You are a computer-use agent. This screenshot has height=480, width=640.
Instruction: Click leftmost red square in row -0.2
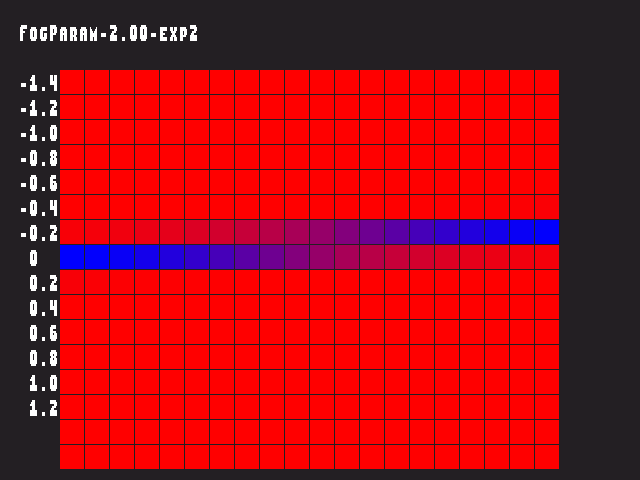pos(72,232)
